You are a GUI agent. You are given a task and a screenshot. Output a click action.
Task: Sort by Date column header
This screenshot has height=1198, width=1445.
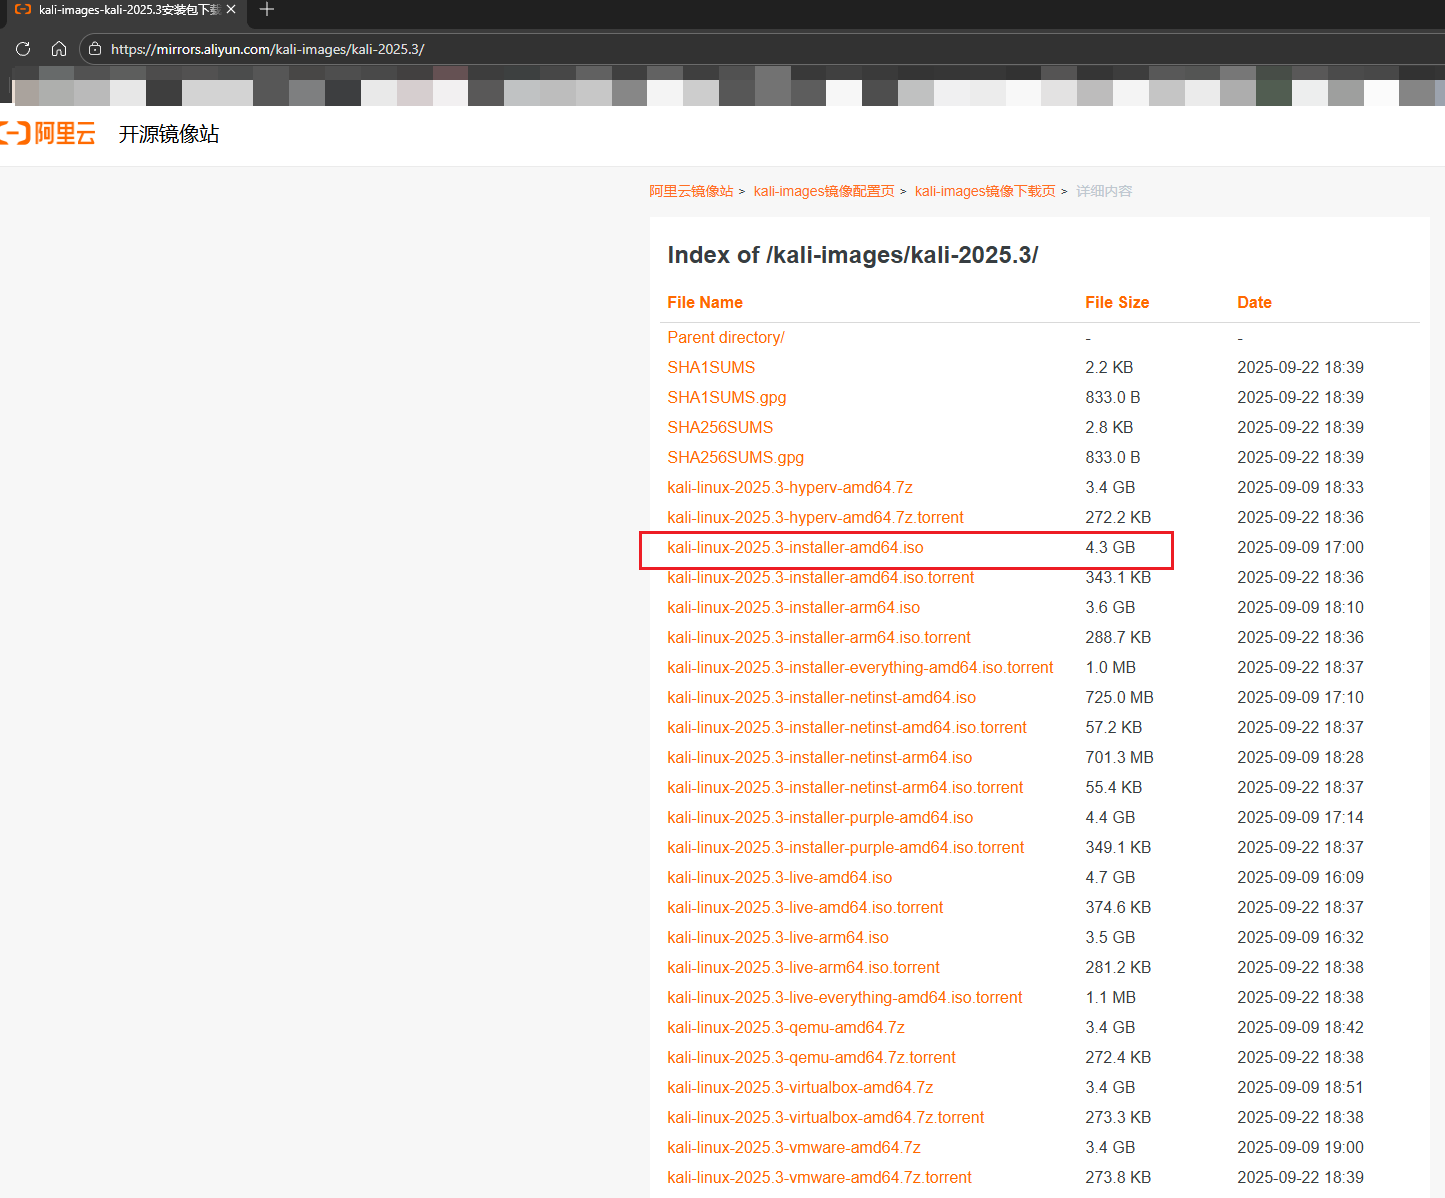[x=1254, y=302]
